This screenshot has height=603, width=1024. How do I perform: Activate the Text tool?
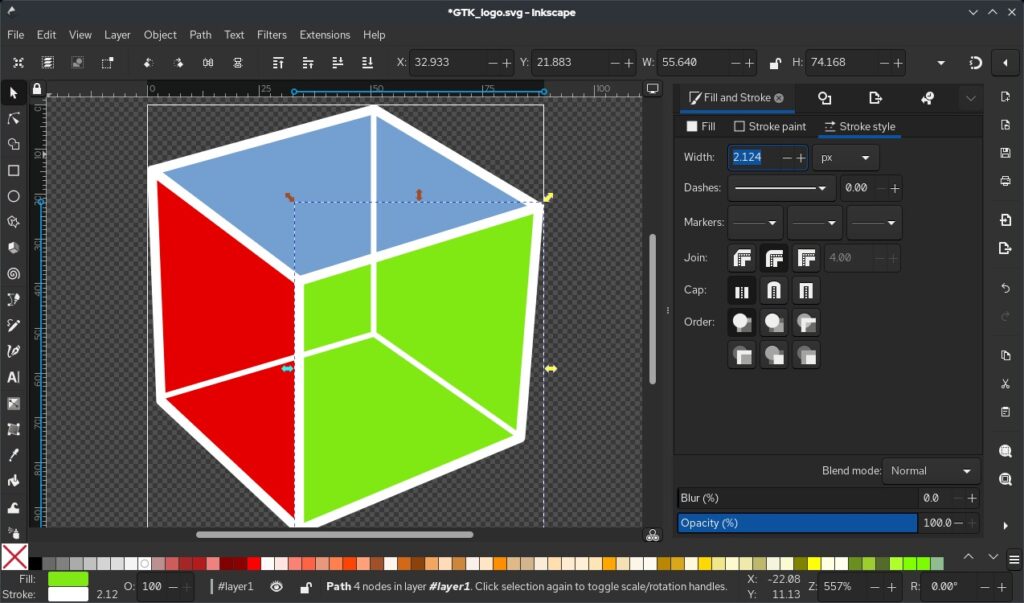13,376
